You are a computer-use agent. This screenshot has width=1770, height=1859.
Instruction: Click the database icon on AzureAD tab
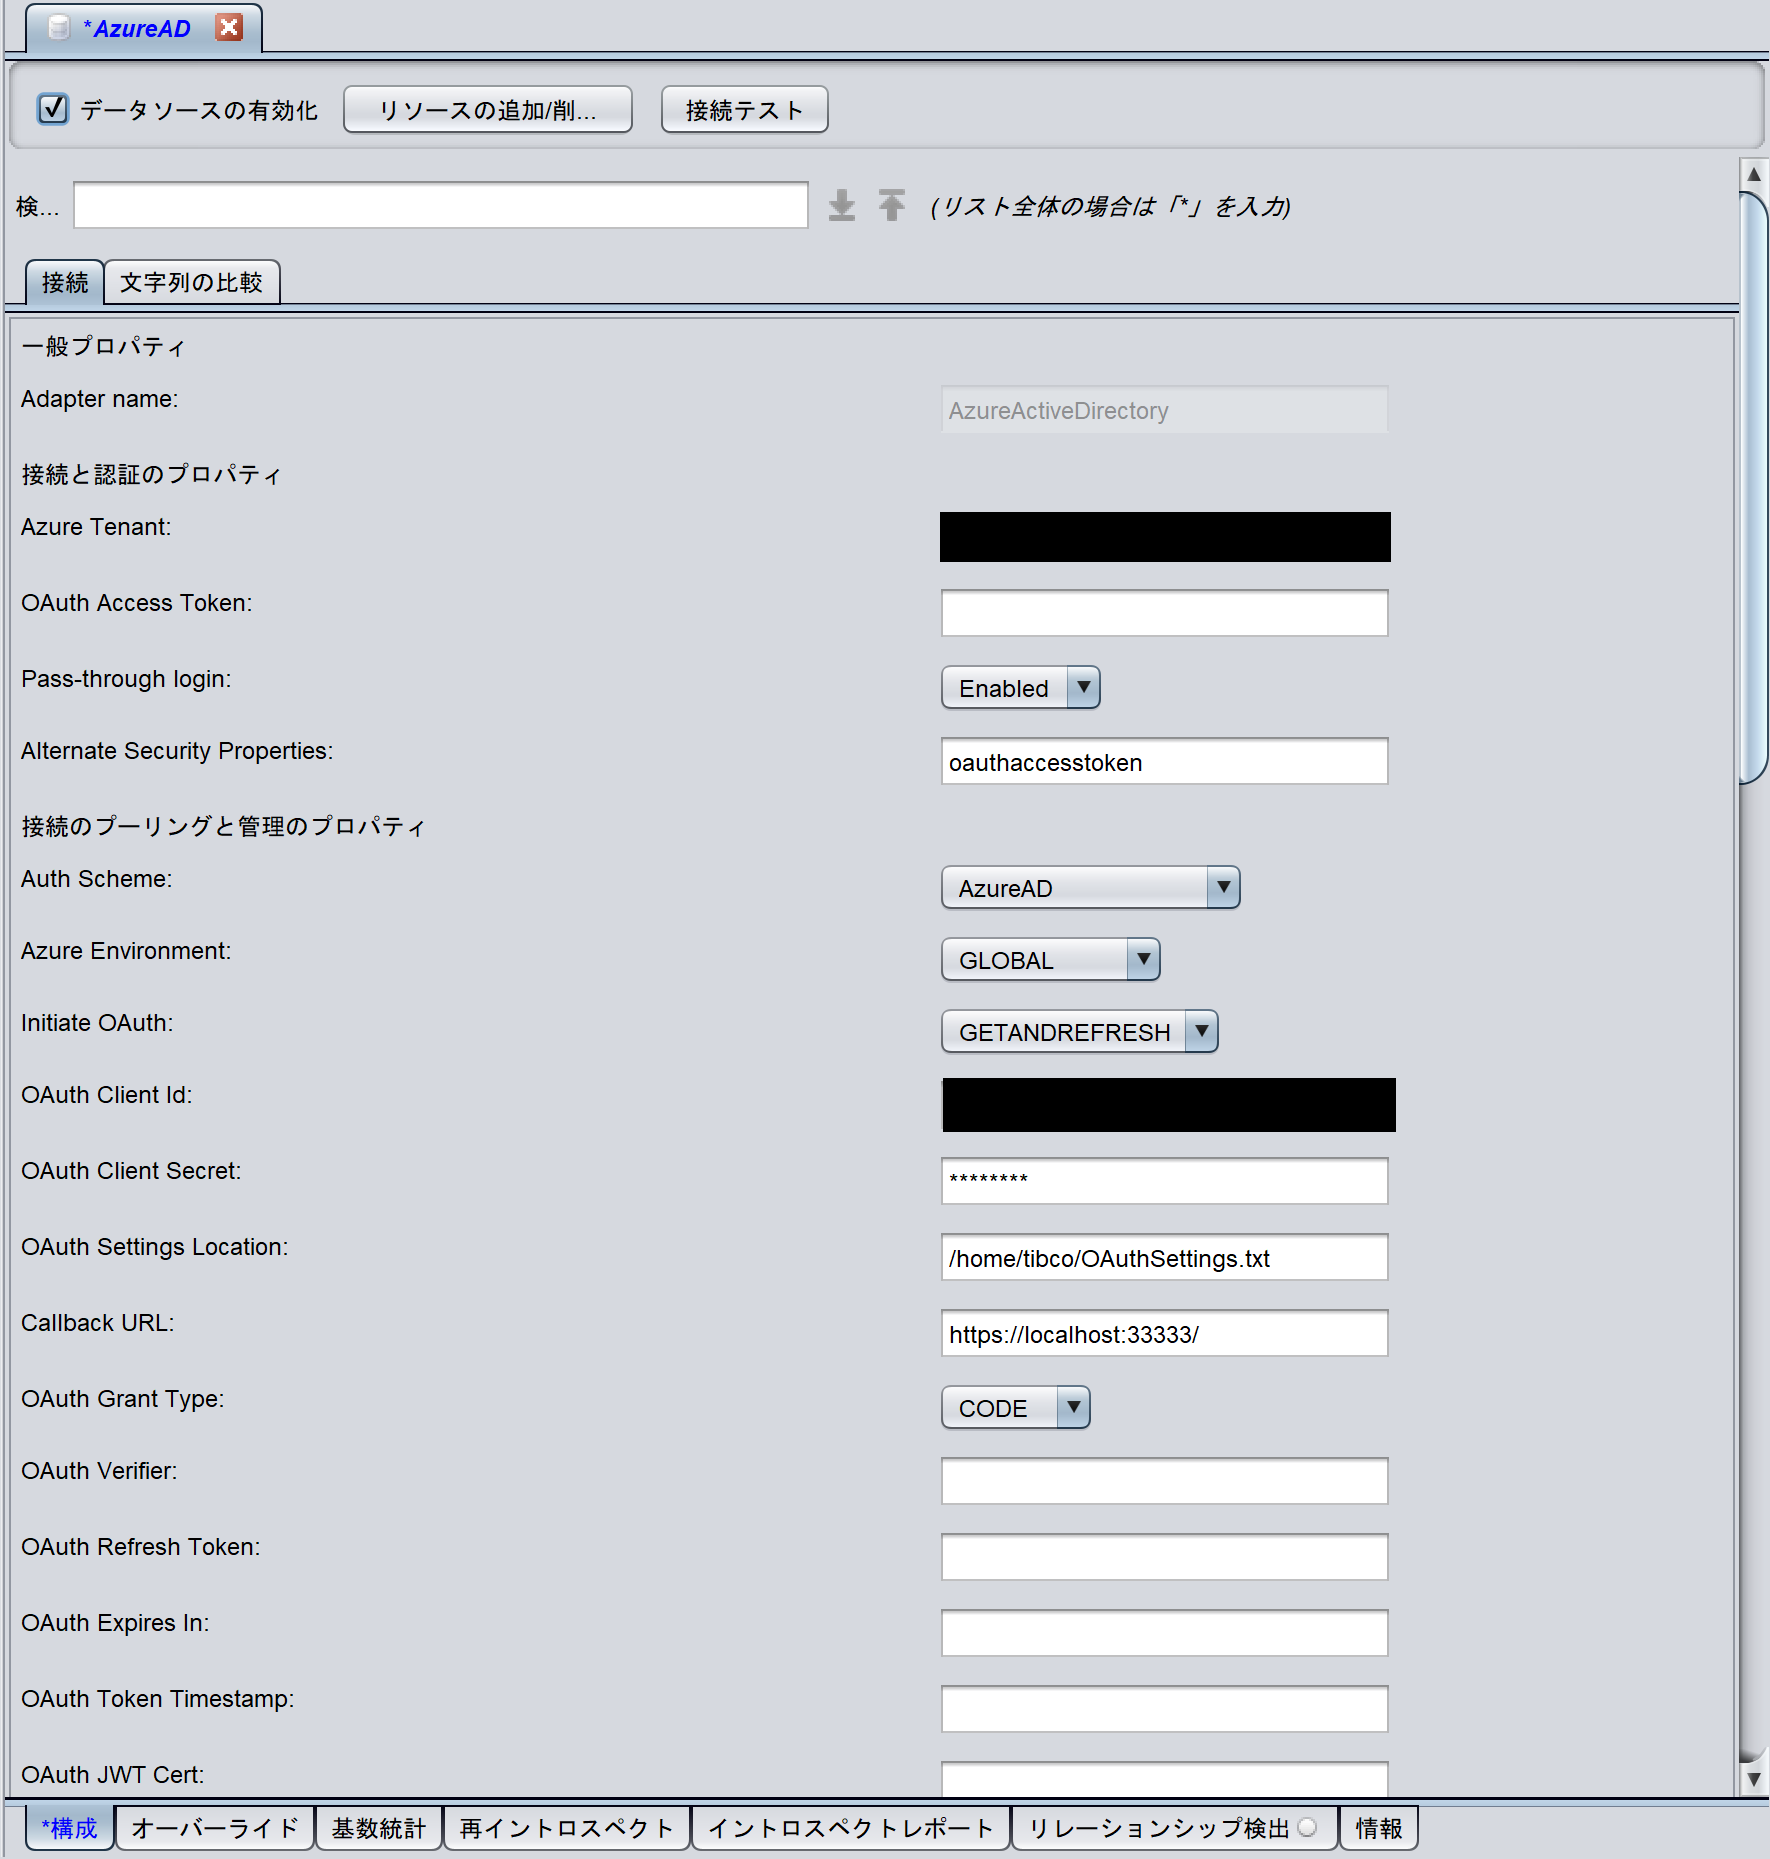[60, 28]
